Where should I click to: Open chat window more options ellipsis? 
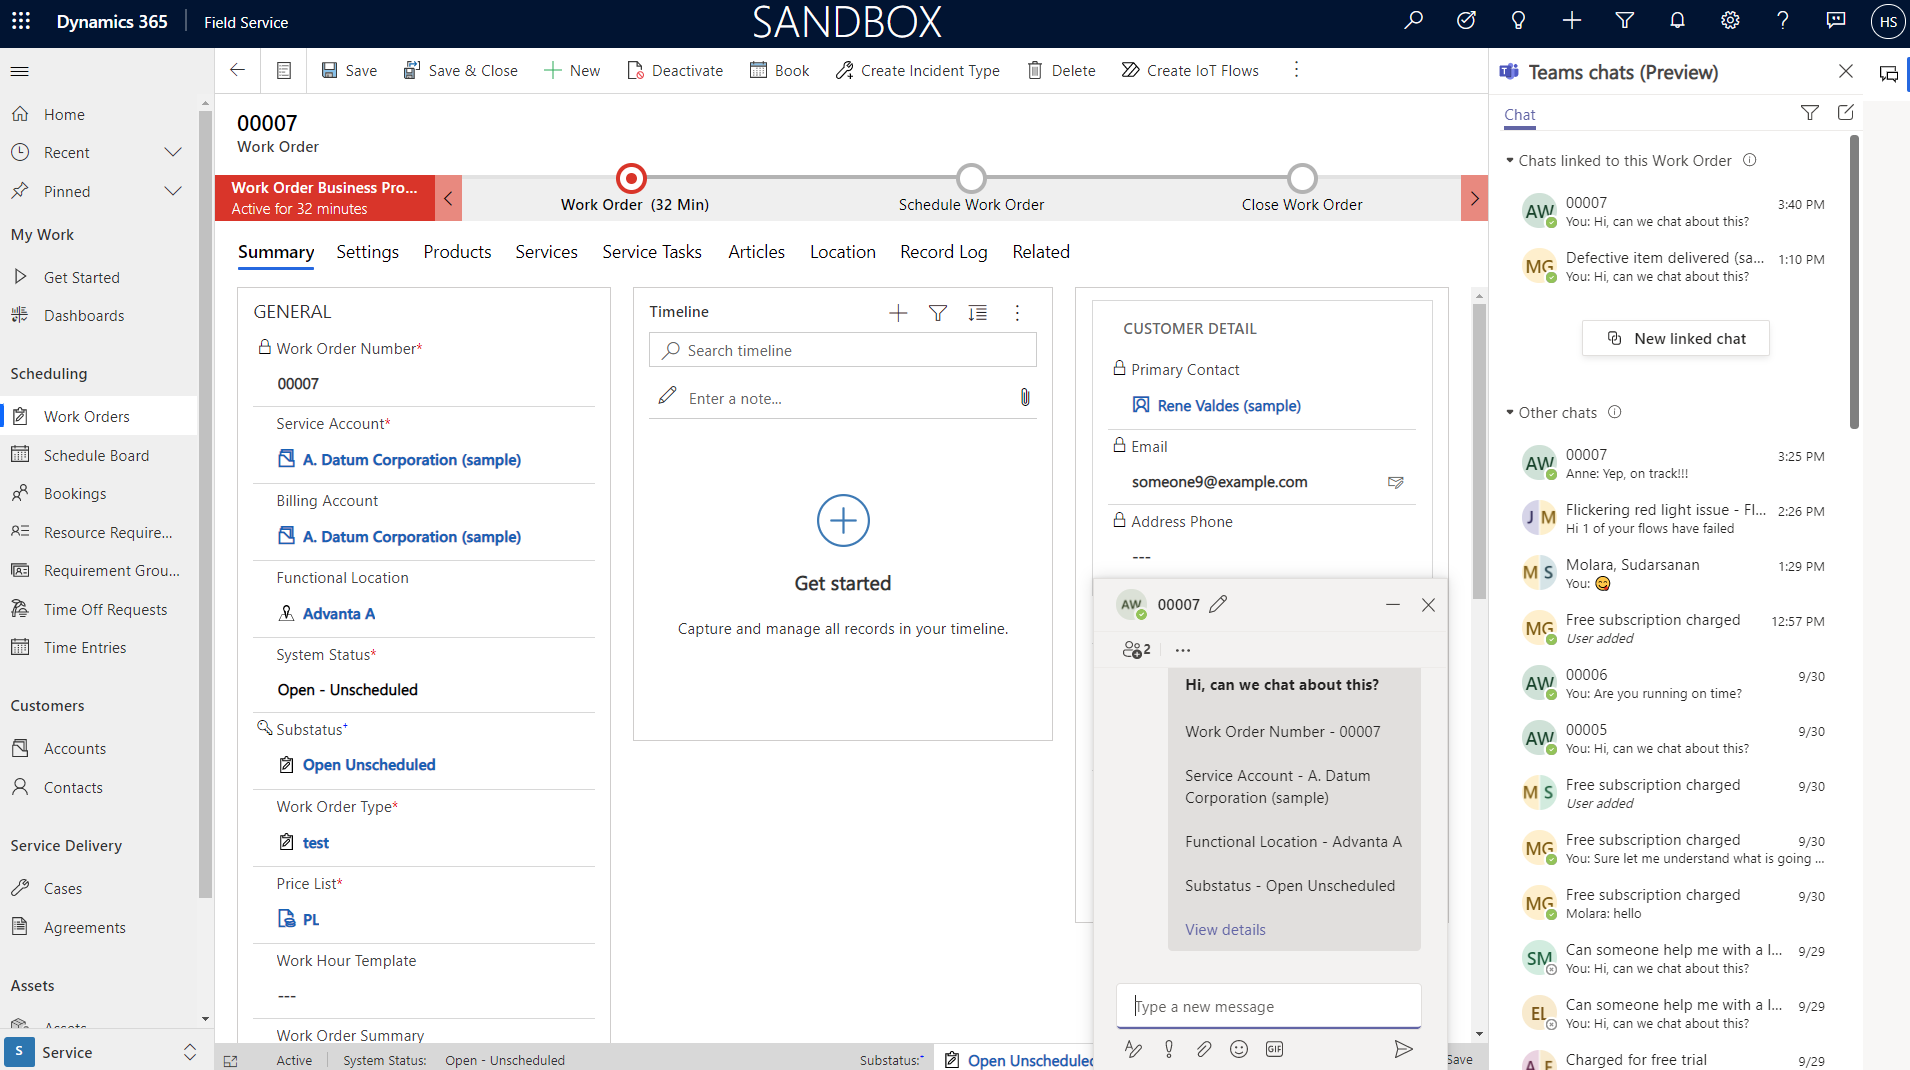1183,650
